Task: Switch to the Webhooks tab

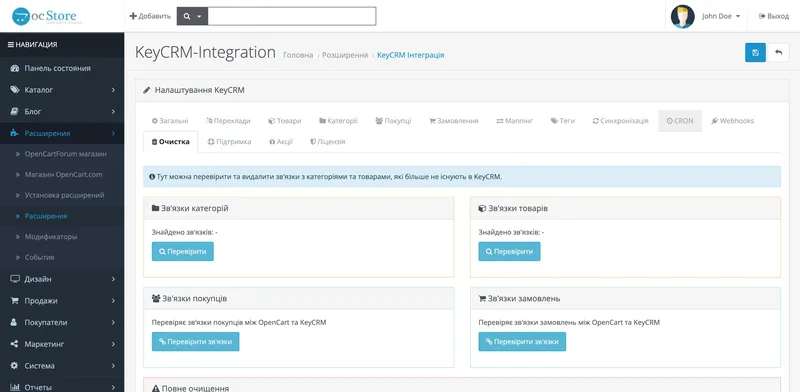Action: 733,121
